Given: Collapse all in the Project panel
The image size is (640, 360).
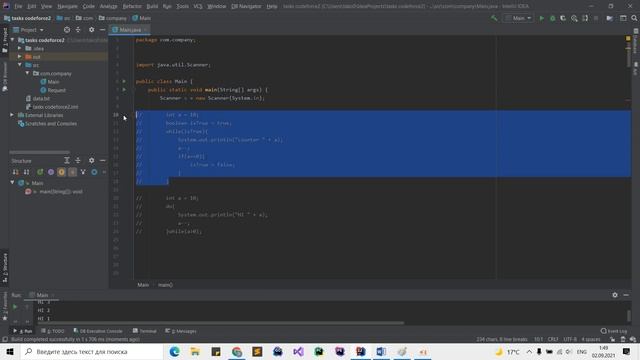Looking at the screenshot, I should (x=78, y=30).
